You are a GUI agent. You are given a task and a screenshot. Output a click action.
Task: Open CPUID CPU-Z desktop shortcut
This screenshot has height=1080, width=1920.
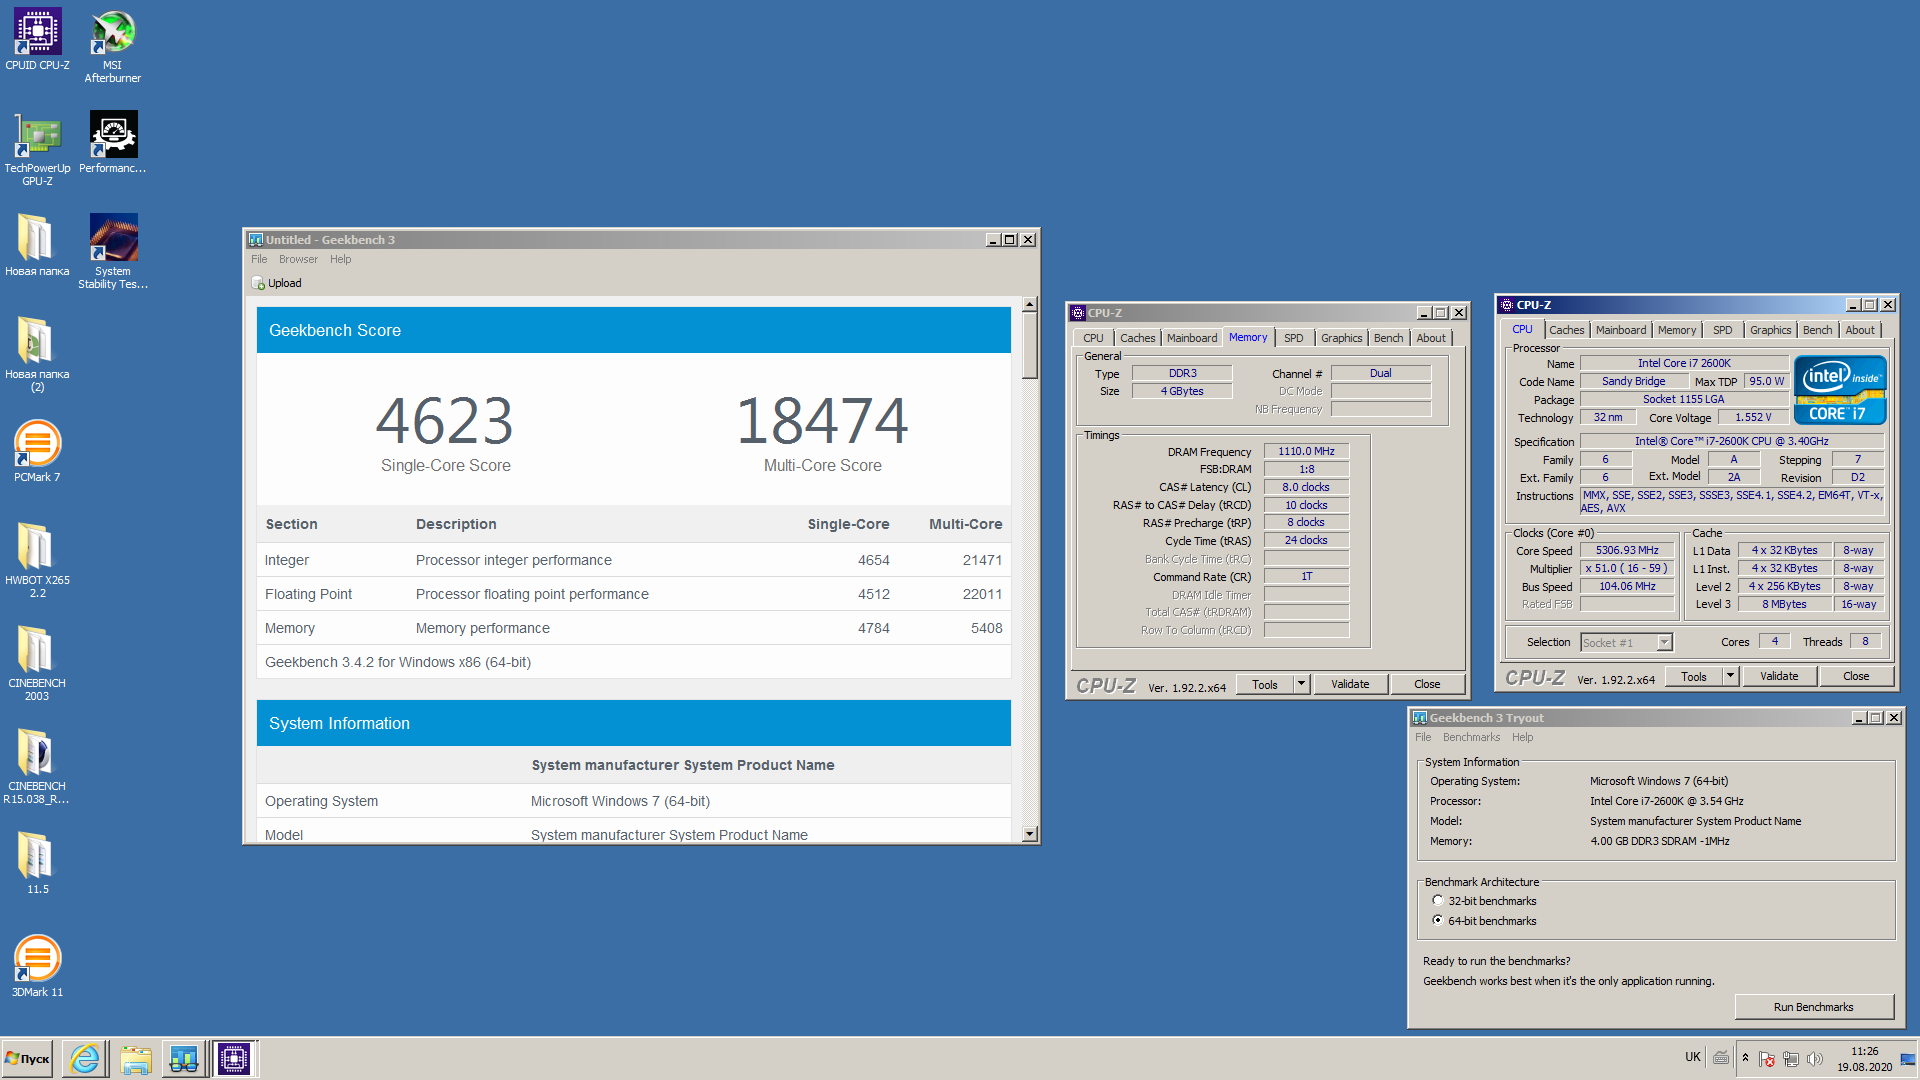tap(37, 40)
